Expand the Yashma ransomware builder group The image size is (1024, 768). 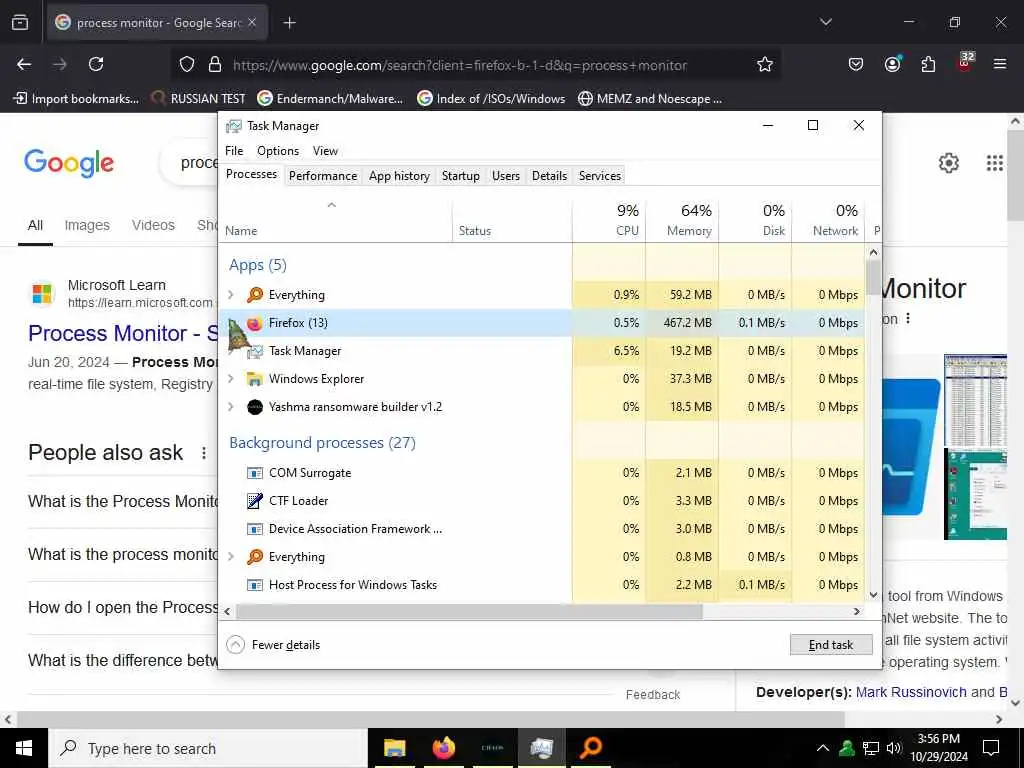point(231,407)
